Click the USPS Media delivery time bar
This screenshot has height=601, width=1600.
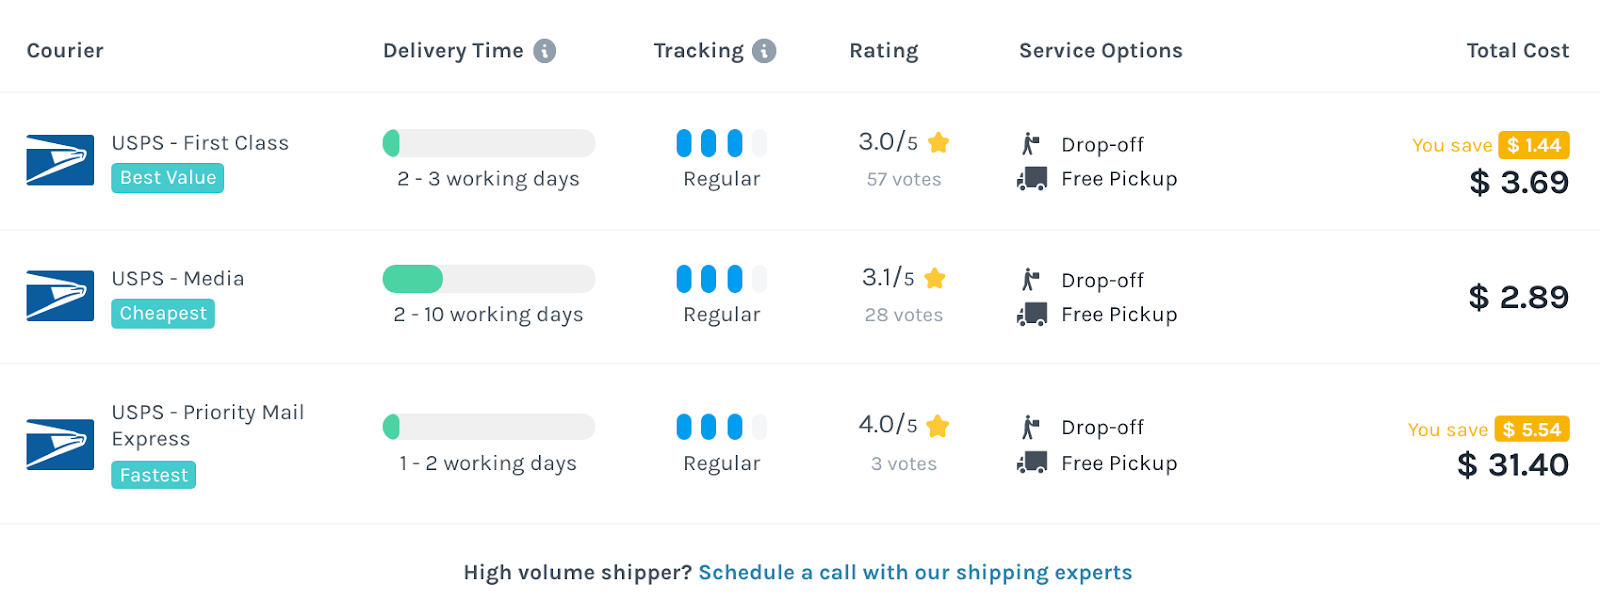pos(488,279)
